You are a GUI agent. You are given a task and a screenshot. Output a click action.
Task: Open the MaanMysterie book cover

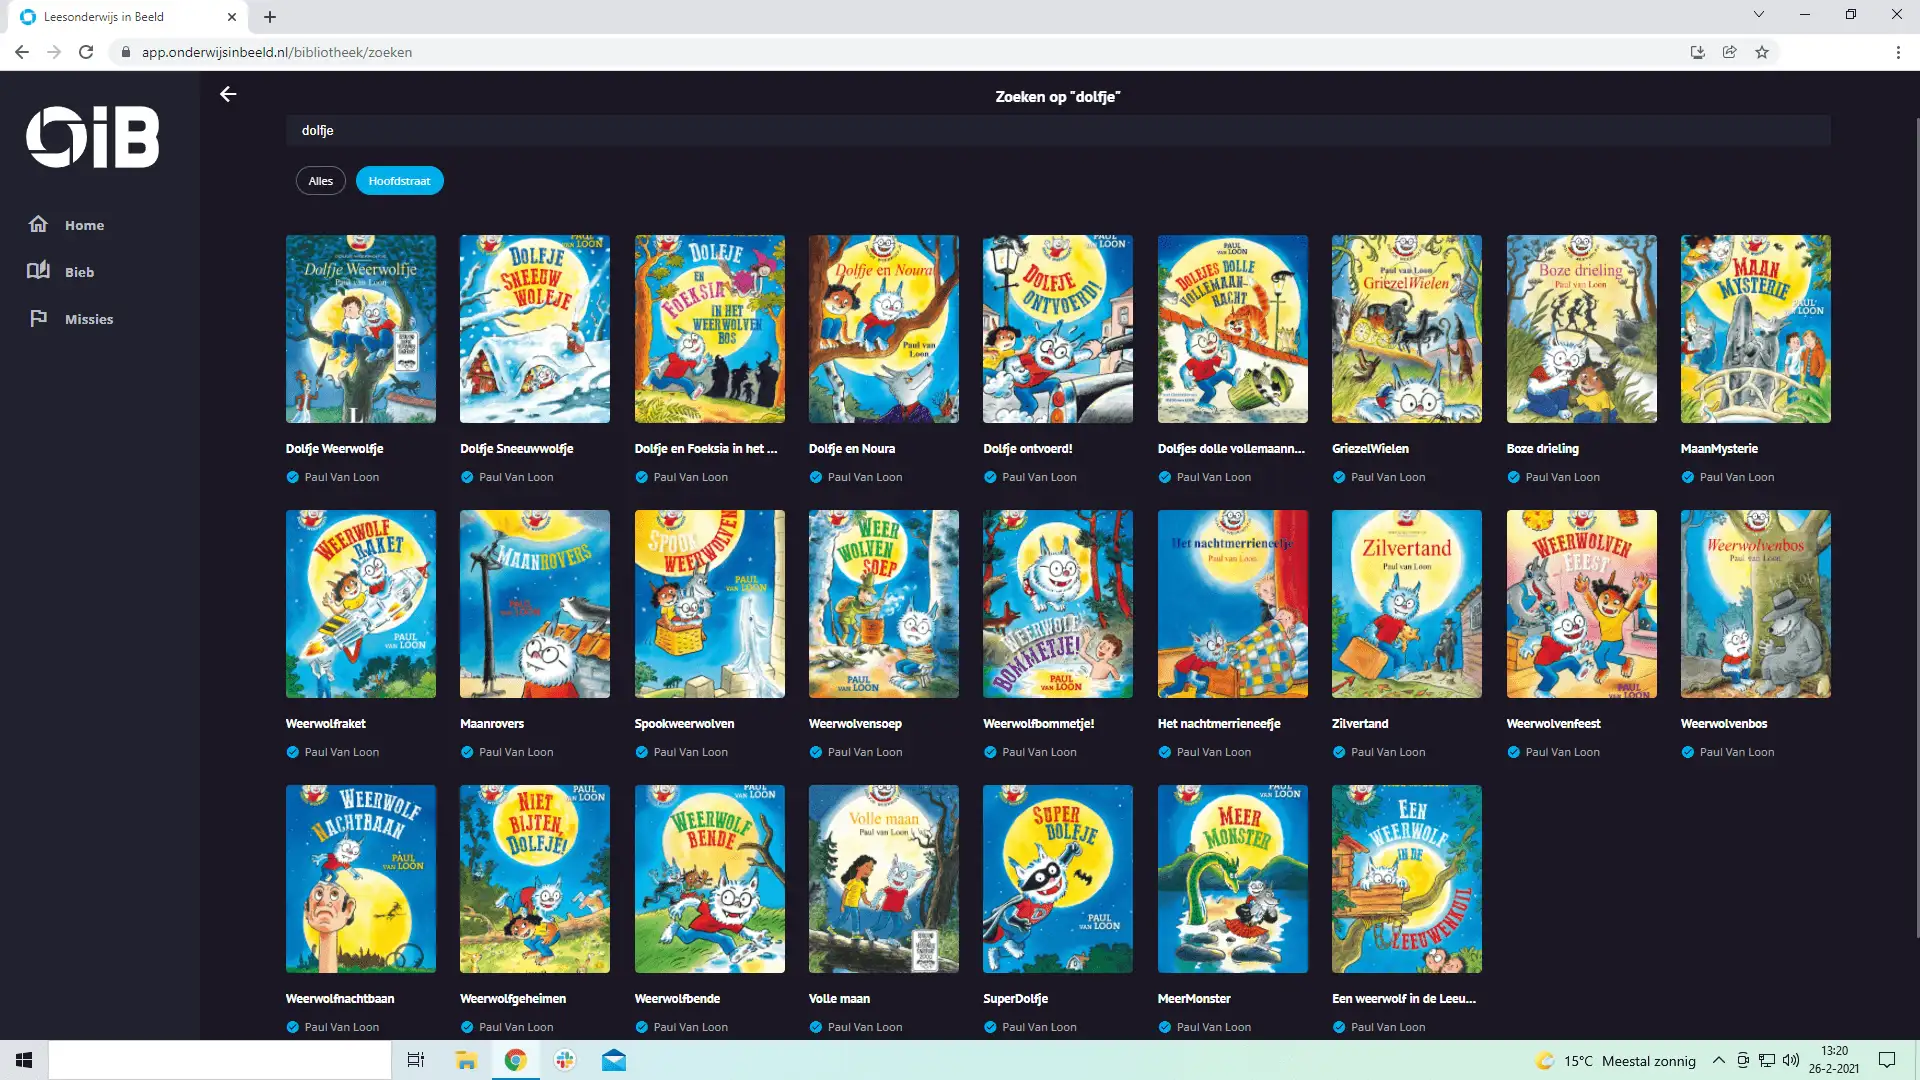(1756, 329)
